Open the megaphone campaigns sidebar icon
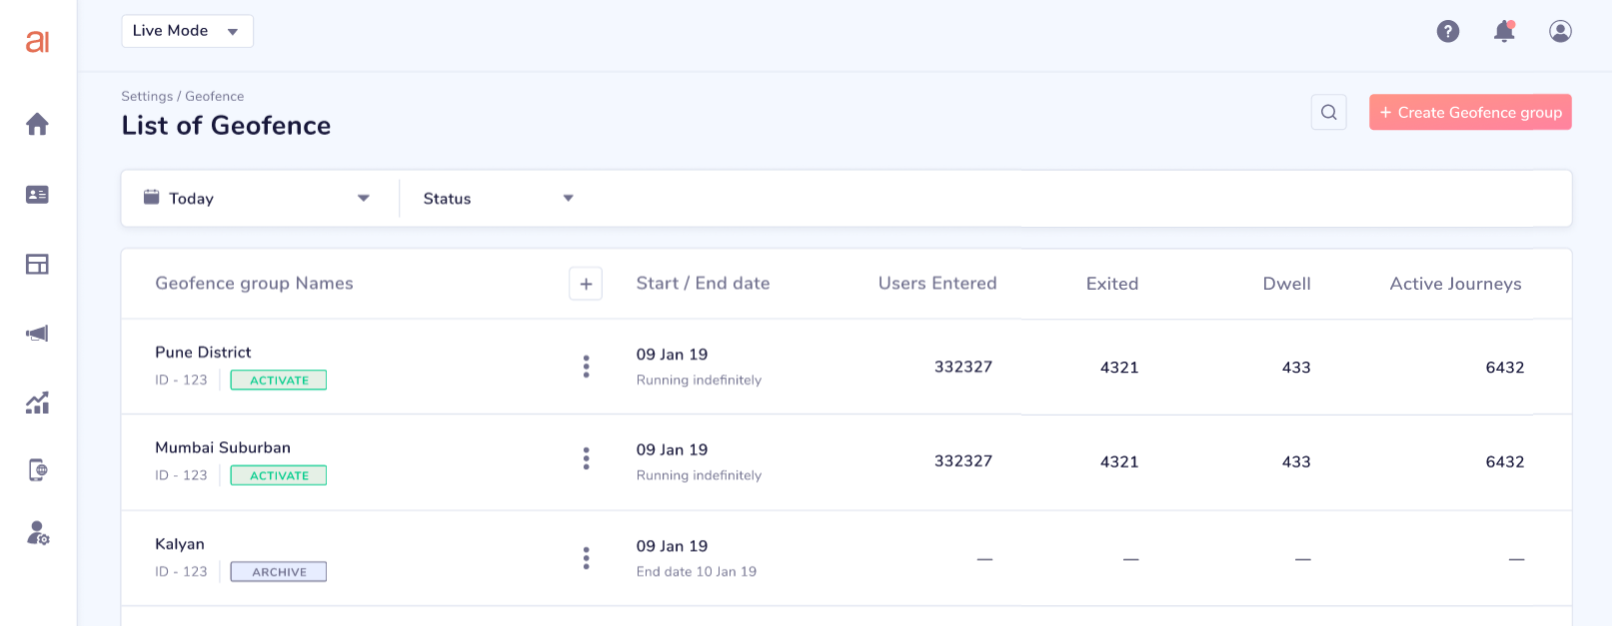1612x626 pixels. coord(37,333)
